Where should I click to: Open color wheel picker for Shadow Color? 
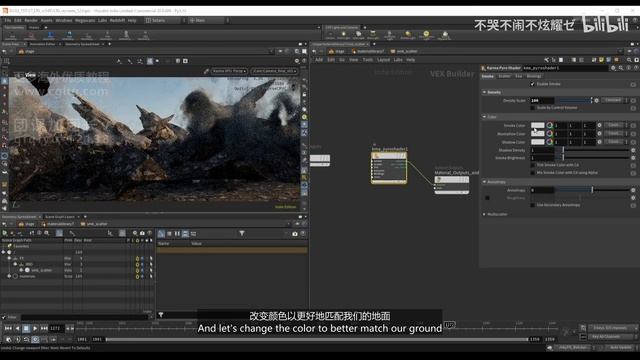point(549,142)
